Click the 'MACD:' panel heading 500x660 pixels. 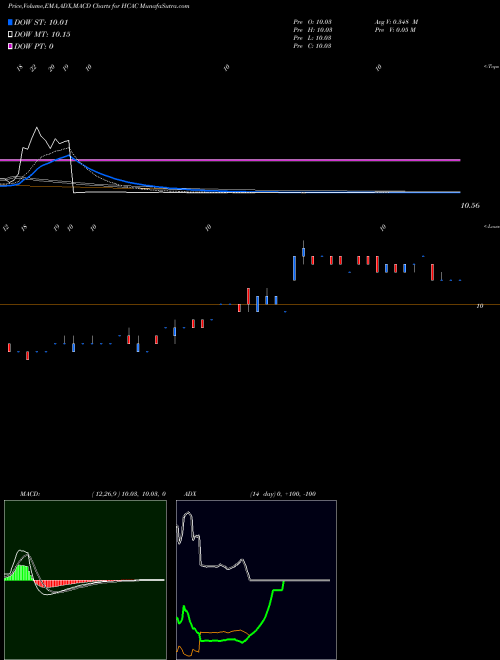tap(30, 494)
